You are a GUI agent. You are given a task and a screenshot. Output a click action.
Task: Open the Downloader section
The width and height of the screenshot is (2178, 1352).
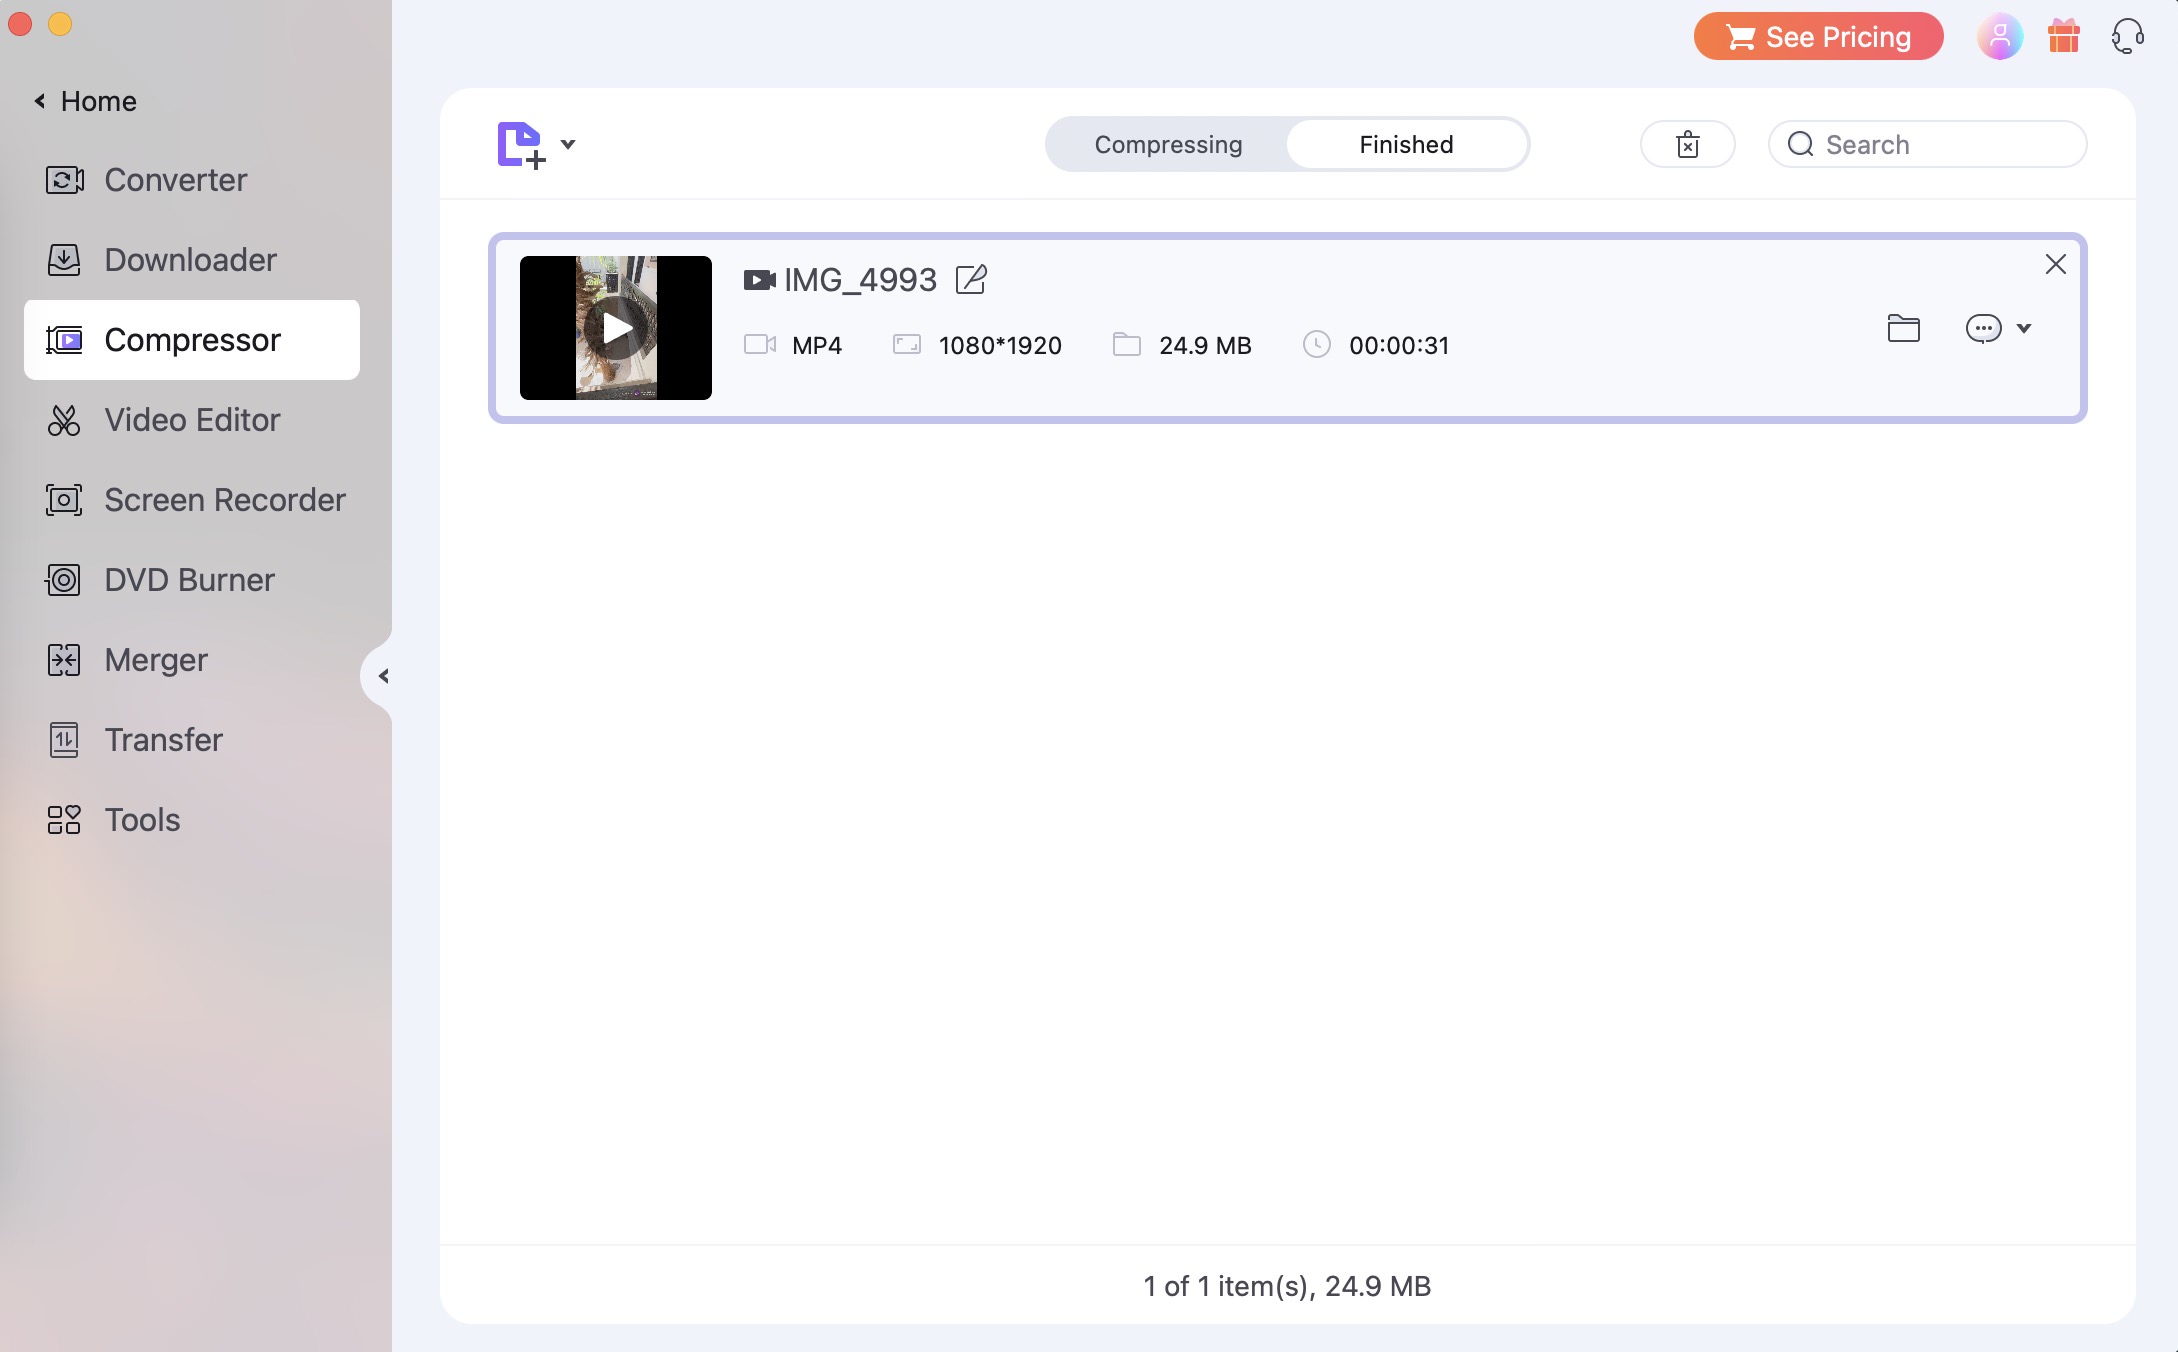(192, 260)
